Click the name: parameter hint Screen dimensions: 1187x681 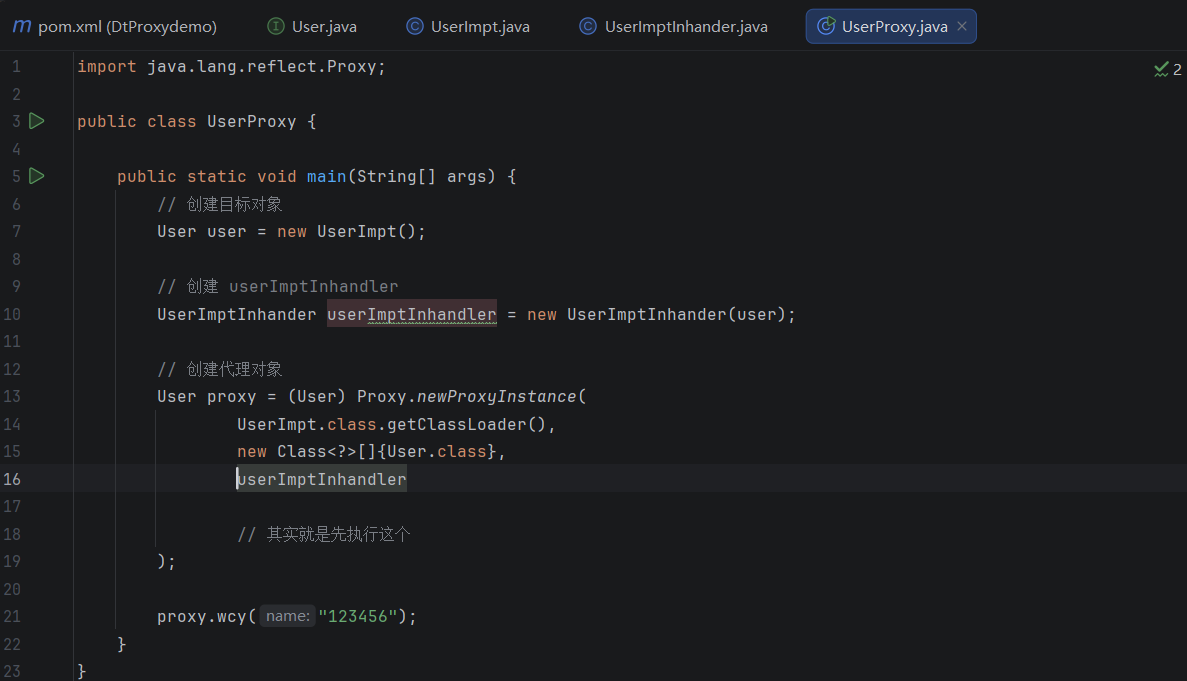pos(288,616)
